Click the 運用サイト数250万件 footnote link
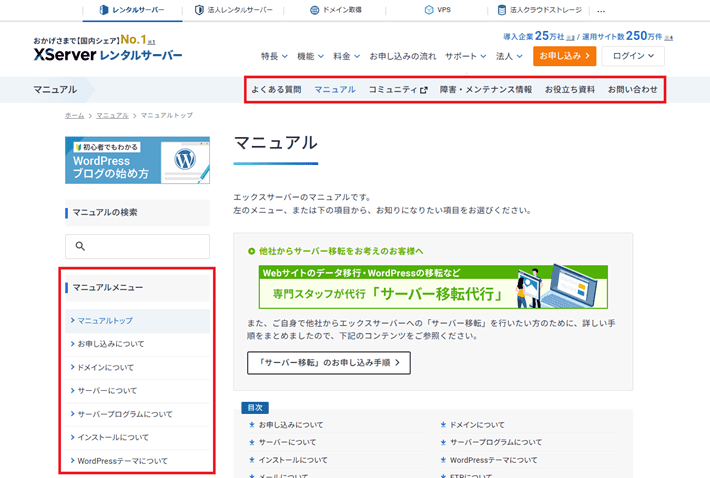 pos(669,38)
